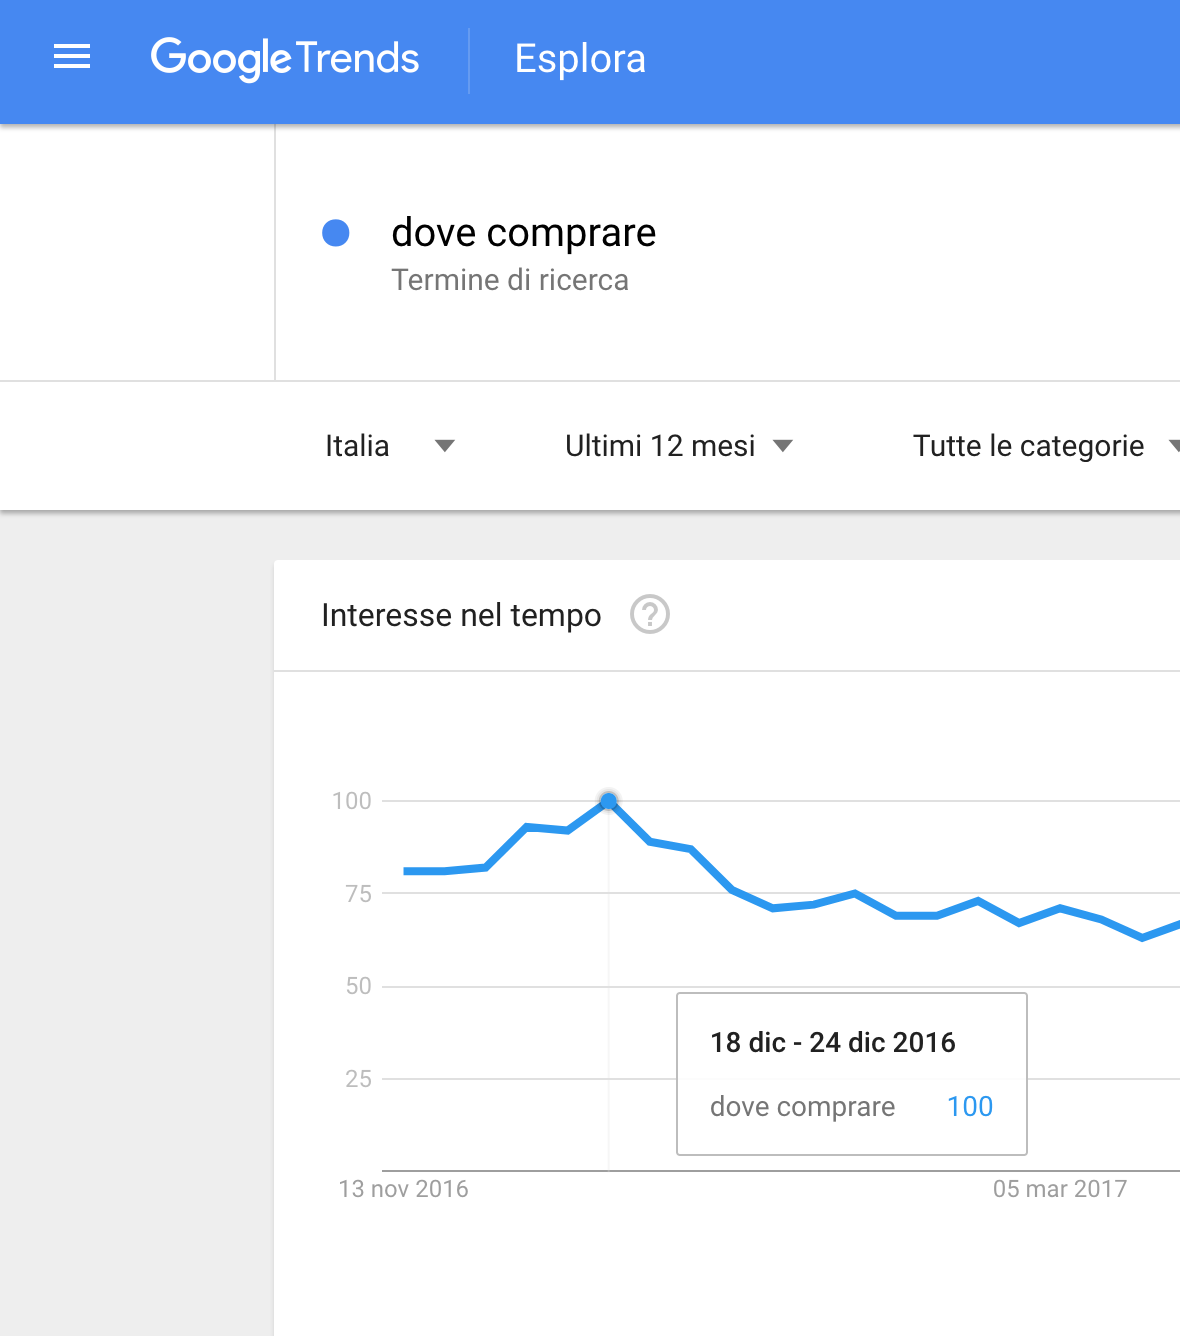Screen dimensions: 1180x1336
Task: Click the Interesse nel tempo card title
Action: [x=461, y=615]
